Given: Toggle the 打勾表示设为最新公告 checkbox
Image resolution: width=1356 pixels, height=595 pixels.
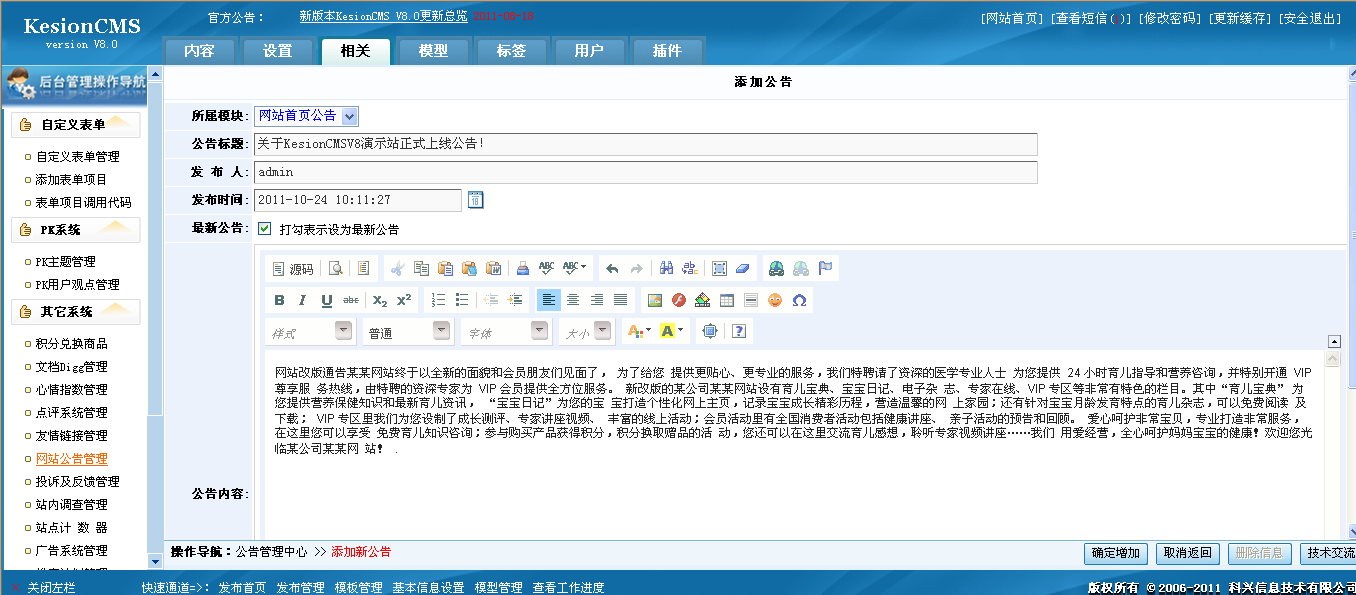Looking at the screenshot, I should click(x=265, y=229).
